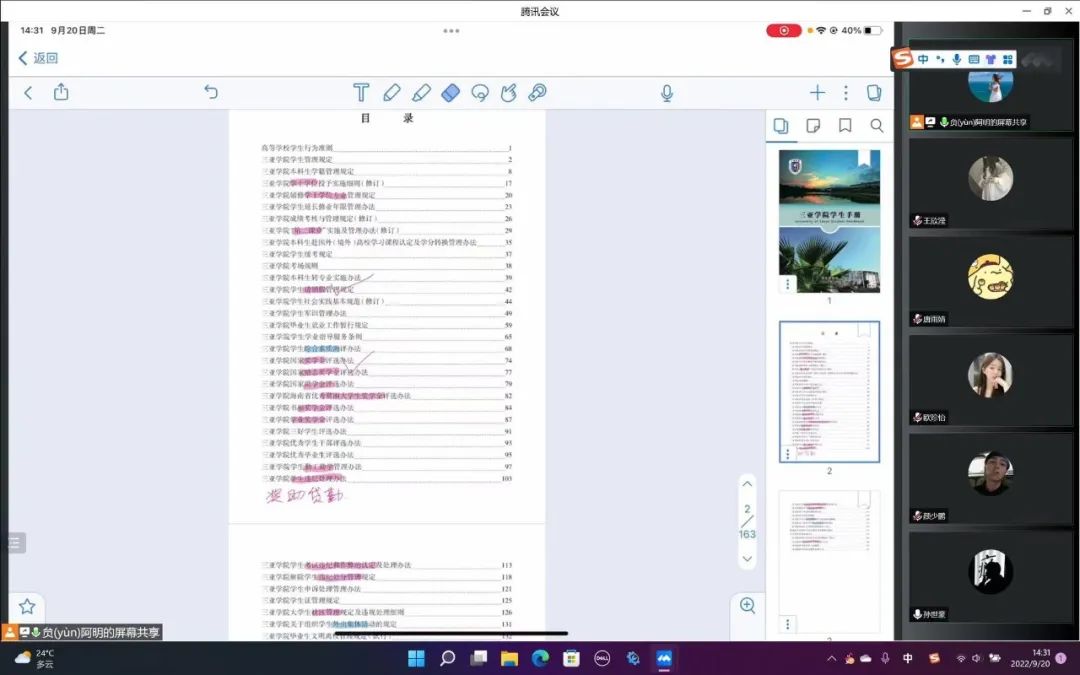Go to previous page with up chevron

pos(747,483)
